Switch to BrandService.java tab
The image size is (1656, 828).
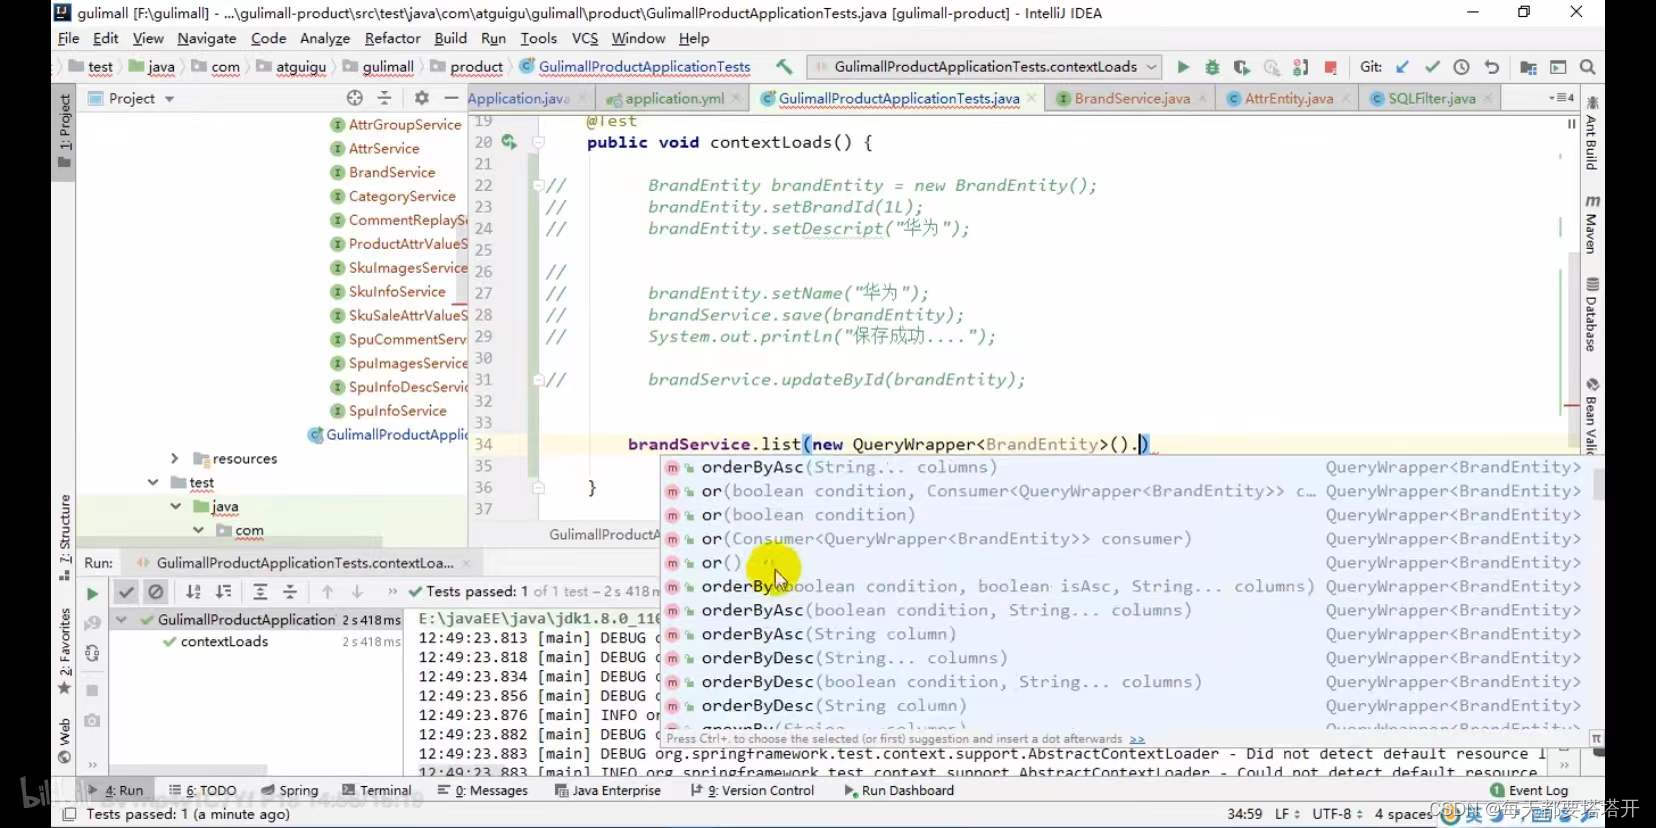pyautogui.click(x=1131, y=98)
